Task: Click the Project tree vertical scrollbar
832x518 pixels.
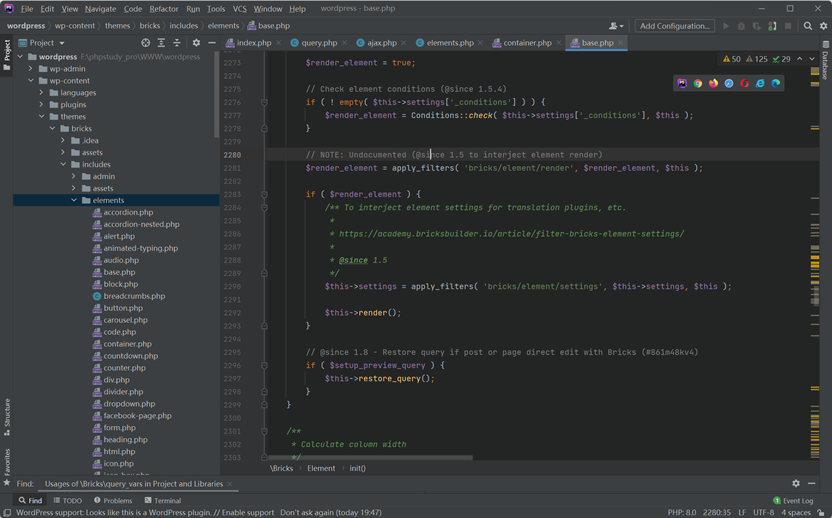Action: click(x=216, y=96)
